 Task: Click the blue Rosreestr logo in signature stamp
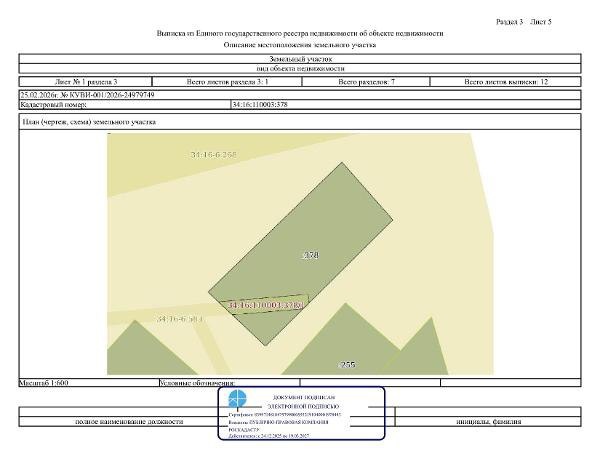(x=238, y=399)
